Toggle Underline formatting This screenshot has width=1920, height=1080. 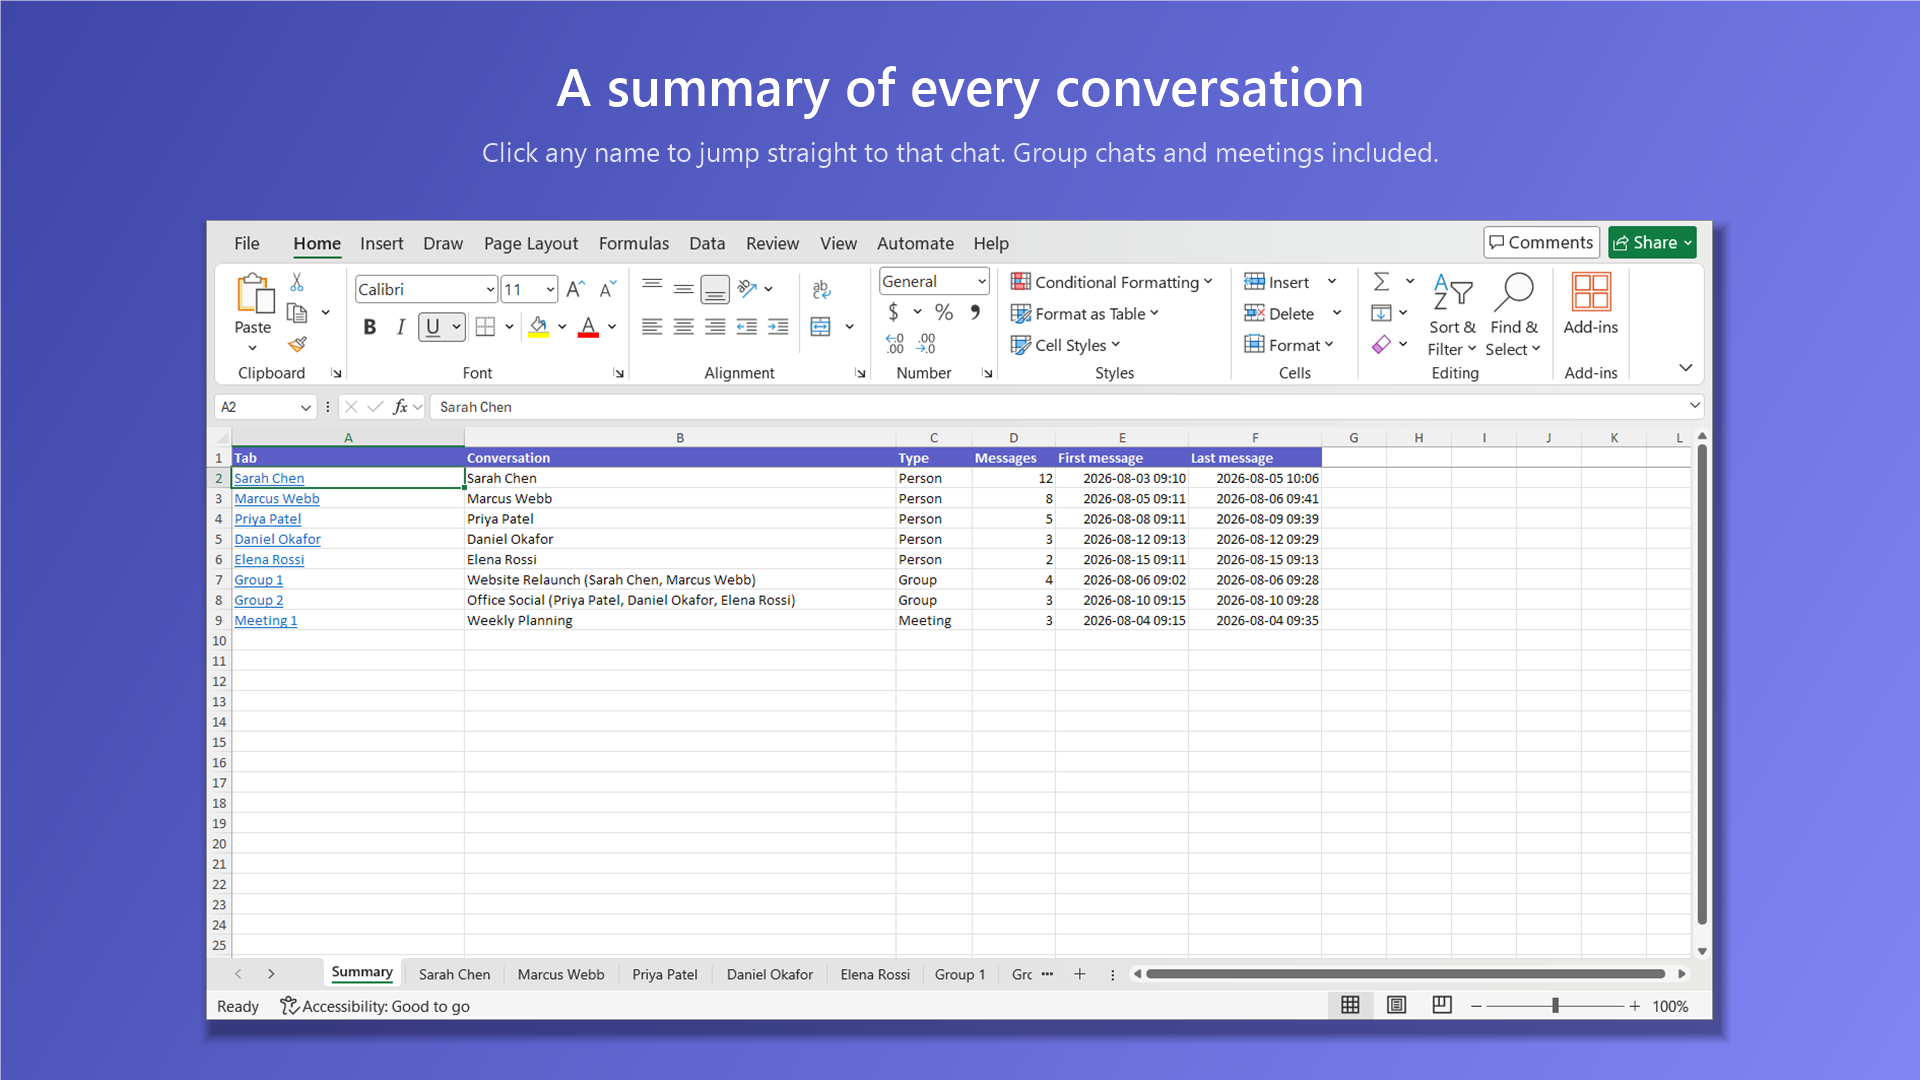coord(432,326)
